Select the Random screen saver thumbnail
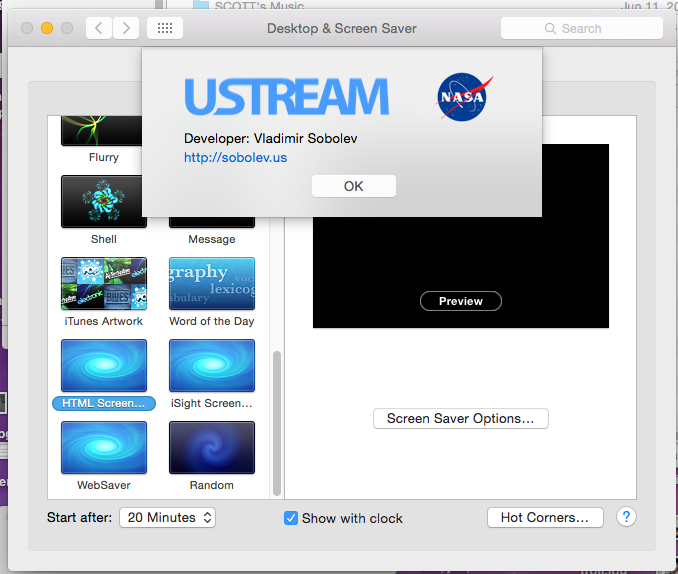Viewport: 678px width, 574px height. click(212, 447)
